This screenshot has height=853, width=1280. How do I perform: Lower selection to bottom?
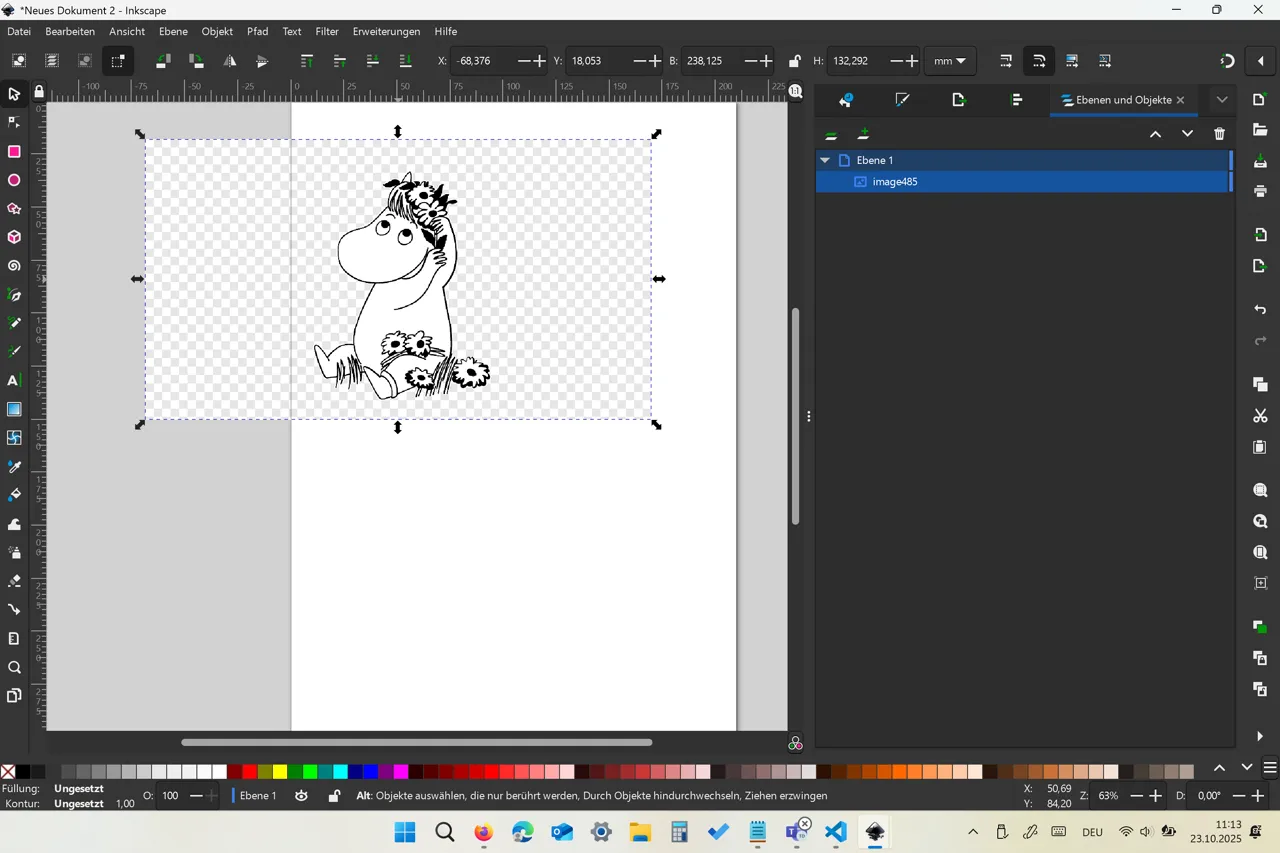pyautogui.click(x=405, y=61)
